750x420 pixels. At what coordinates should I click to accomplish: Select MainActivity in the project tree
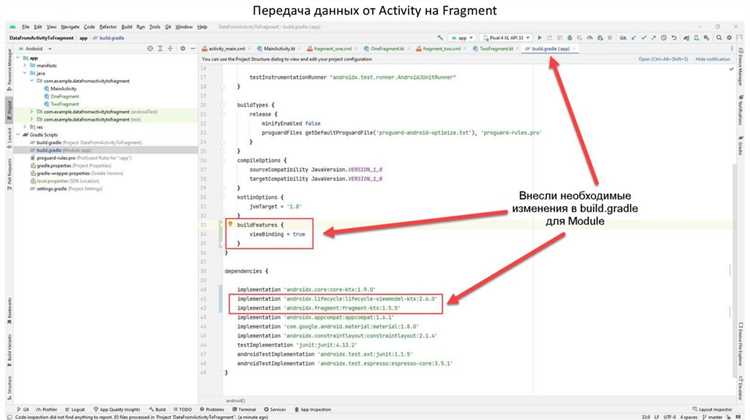pyautogui.click(x=63, y=88)
